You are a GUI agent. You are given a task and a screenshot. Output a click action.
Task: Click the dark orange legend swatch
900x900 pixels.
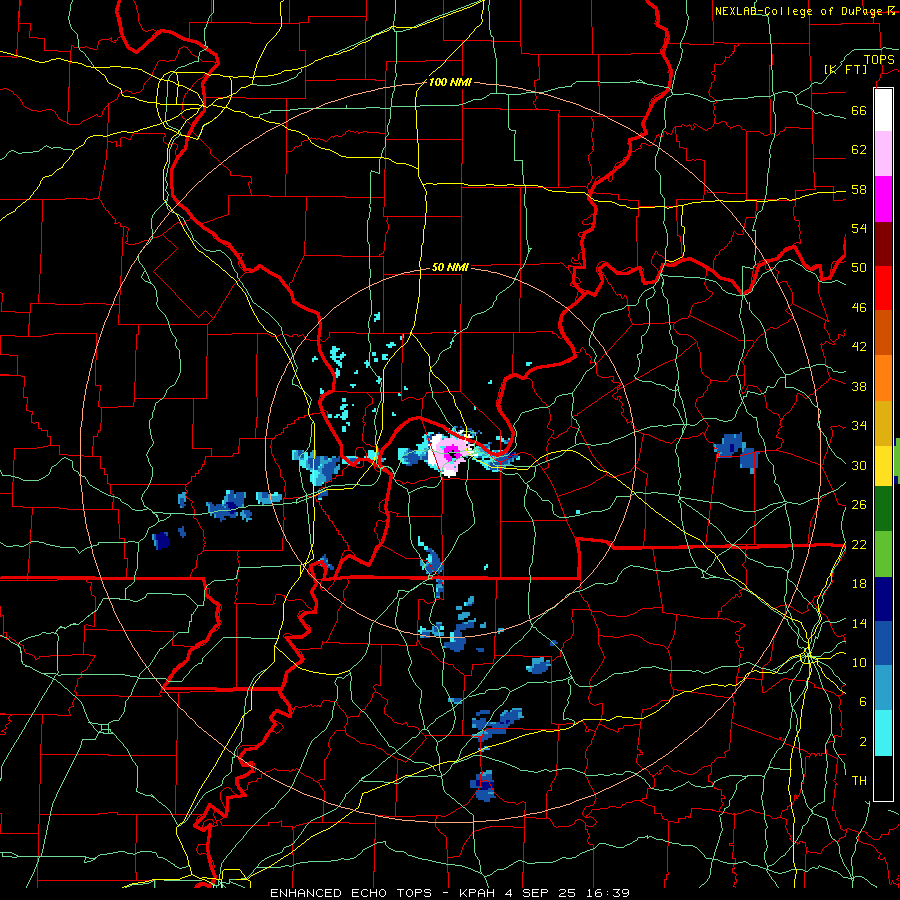tap(883, 332)
